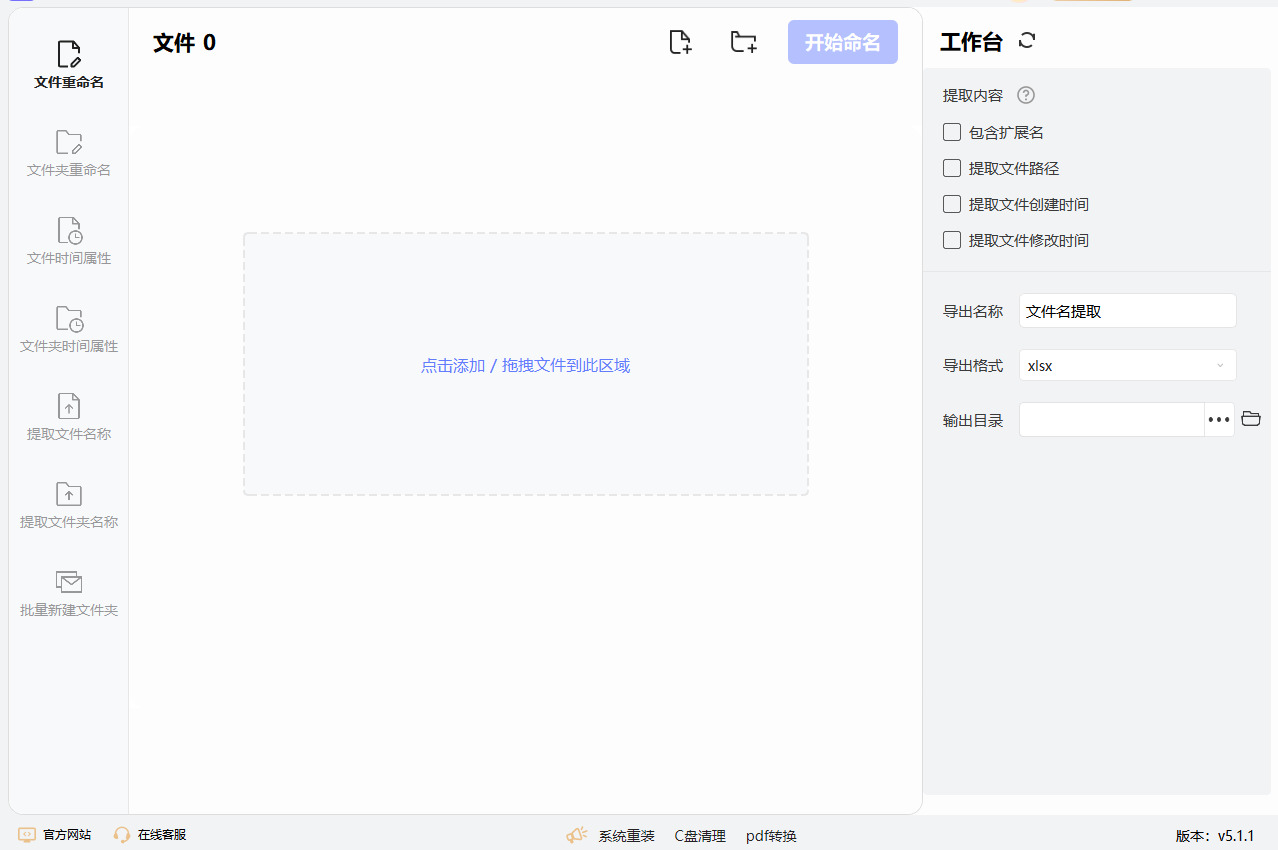Click the 工作台 panel title
Viewport: 1278px width, 850px height.
click(x=971, y=42)
